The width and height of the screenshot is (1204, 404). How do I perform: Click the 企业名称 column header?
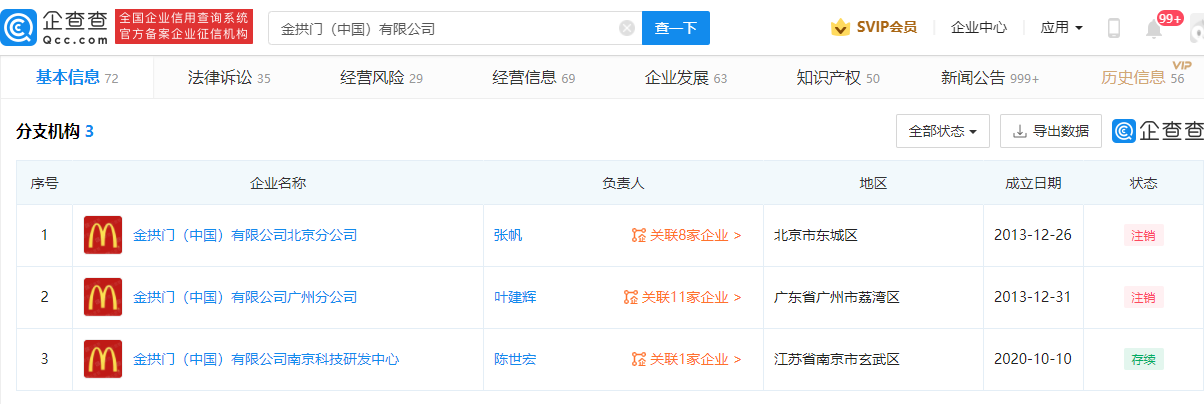click(x=278, y=183)
